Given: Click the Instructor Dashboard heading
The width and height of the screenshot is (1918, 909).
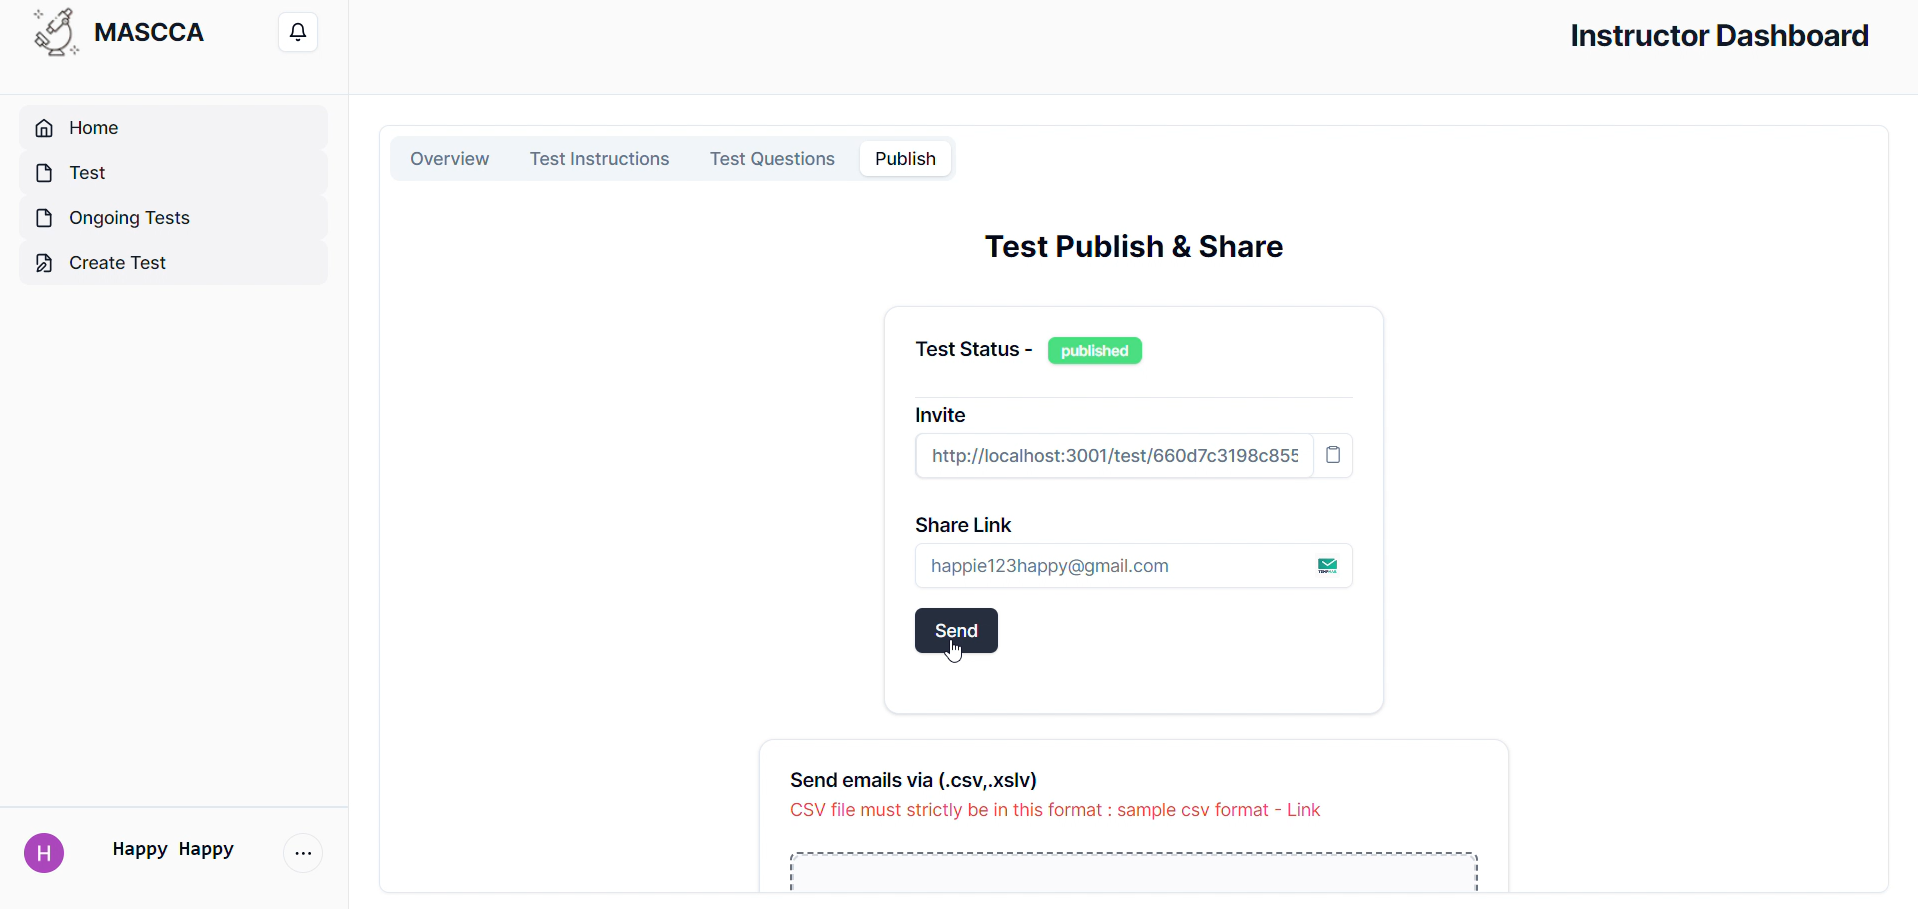Looking at the screenshot, I should [x=1719, y=36].
